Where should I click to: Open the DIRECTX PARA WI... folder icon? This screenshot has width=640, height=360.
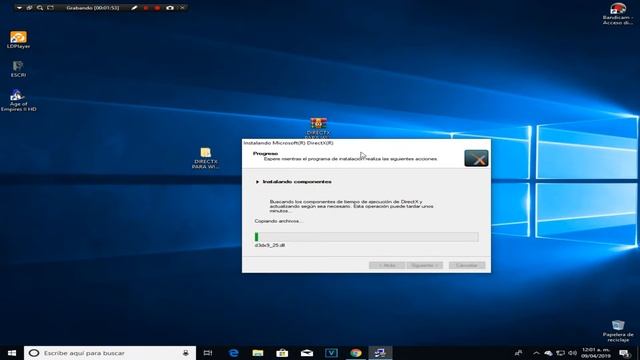[206, 158]
